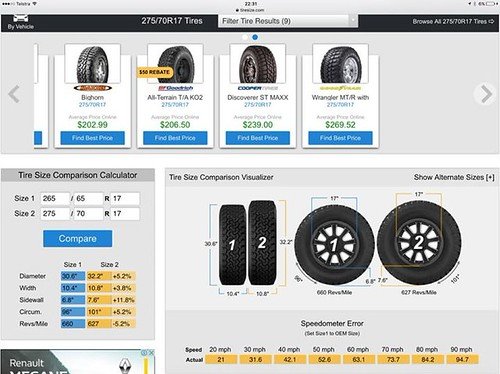Close the Renault ad with X icon
Image resolution: width=500 pixels, height=374 pixels.
point(151,353)
